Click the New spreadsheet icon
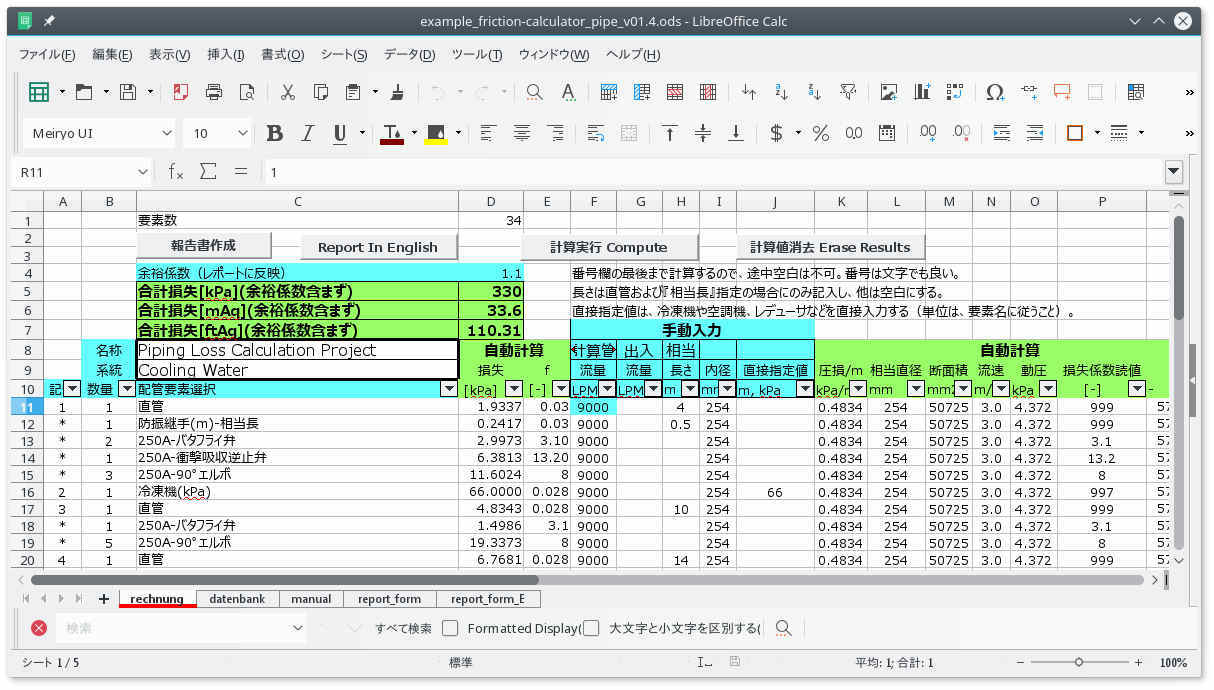Image resolution: width=1214 pixels, height=690 pixels. [39, 92]
